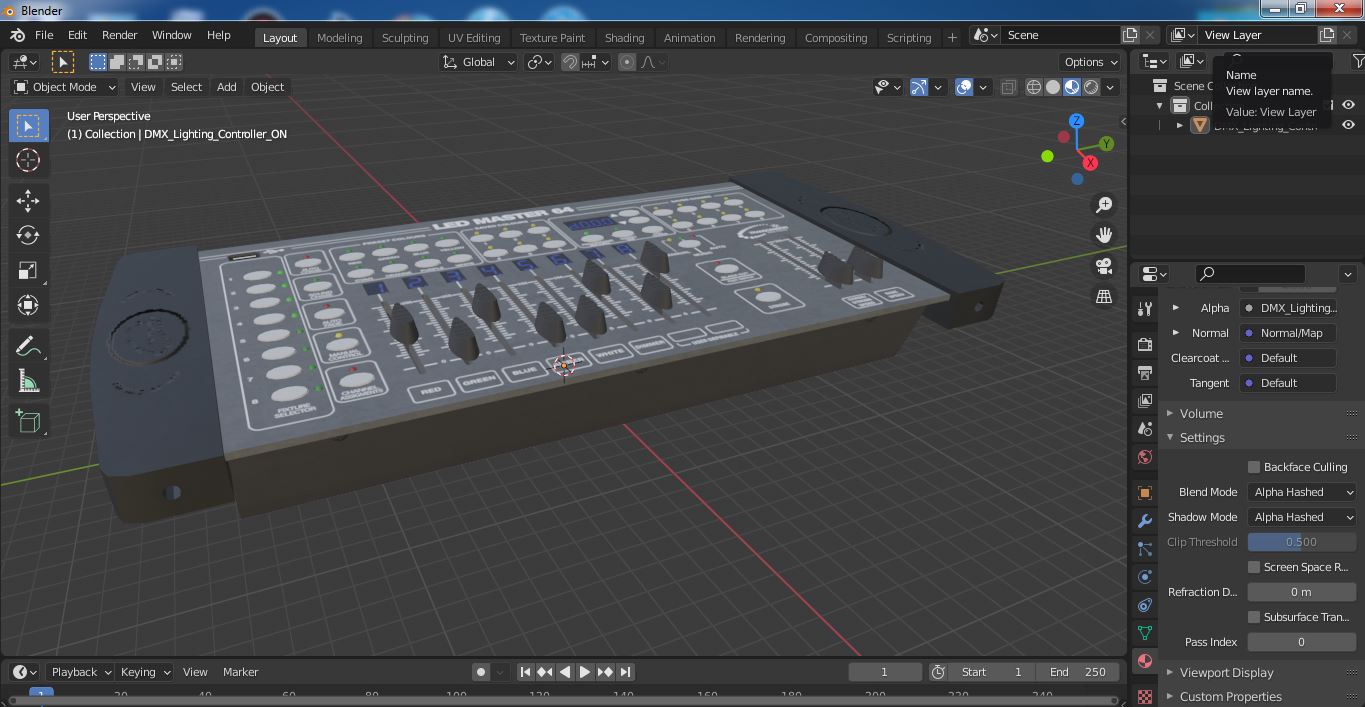Open the File menu
Screen dimensions: 1365x707
pos(44,35)
